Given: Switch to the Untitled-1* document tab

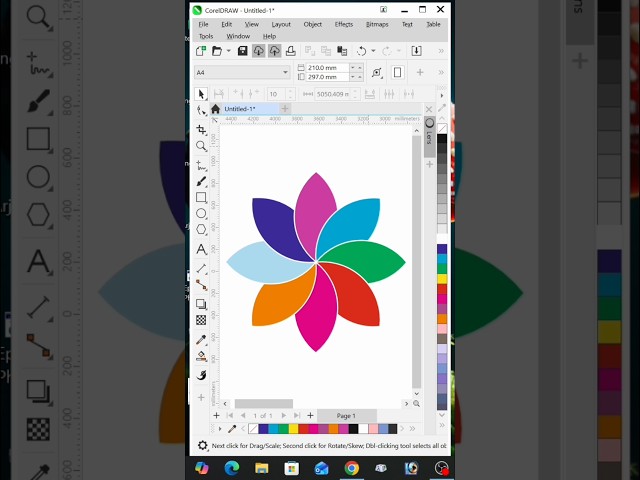Looking at the screenshot, I should click(240, 109).
